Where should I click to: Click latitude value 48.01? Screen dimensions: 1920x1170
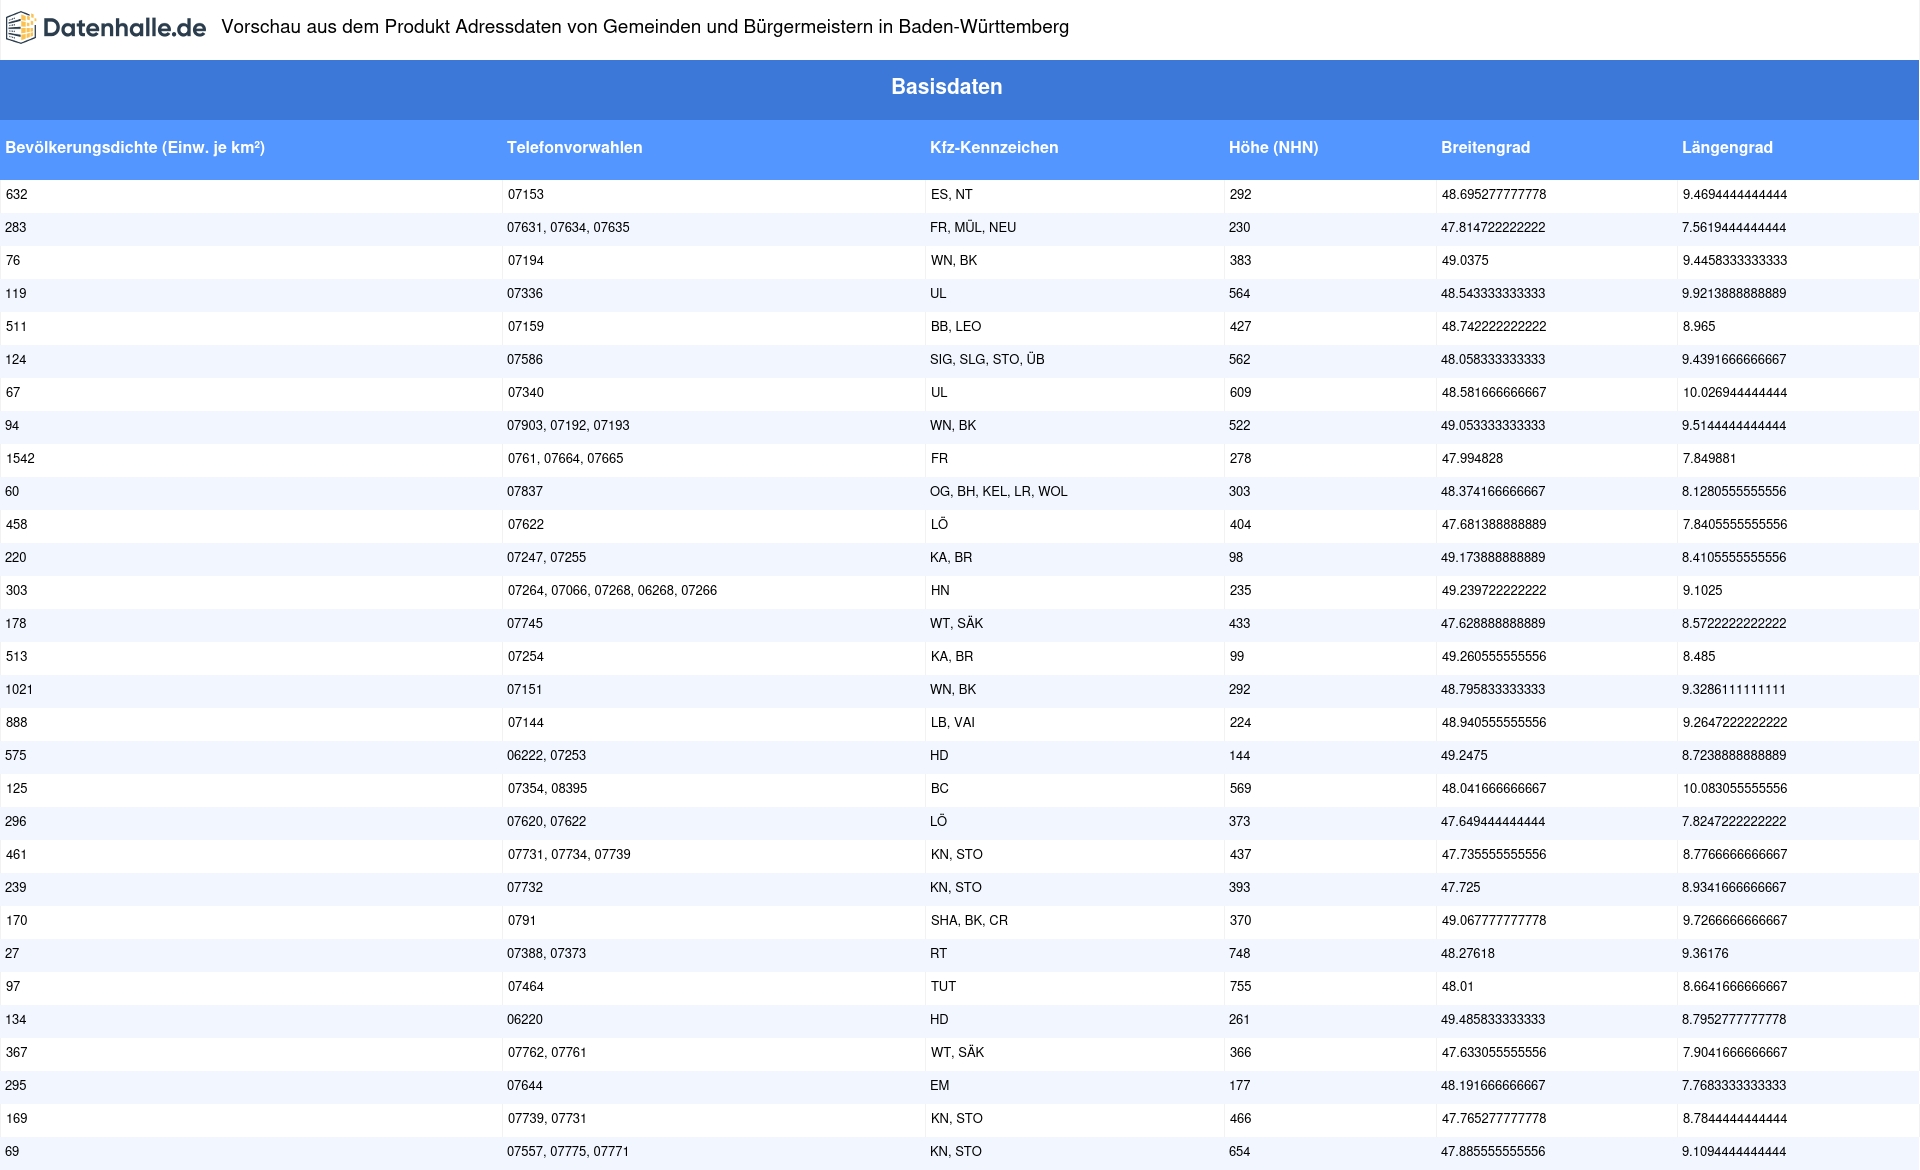coord(1457,987)
